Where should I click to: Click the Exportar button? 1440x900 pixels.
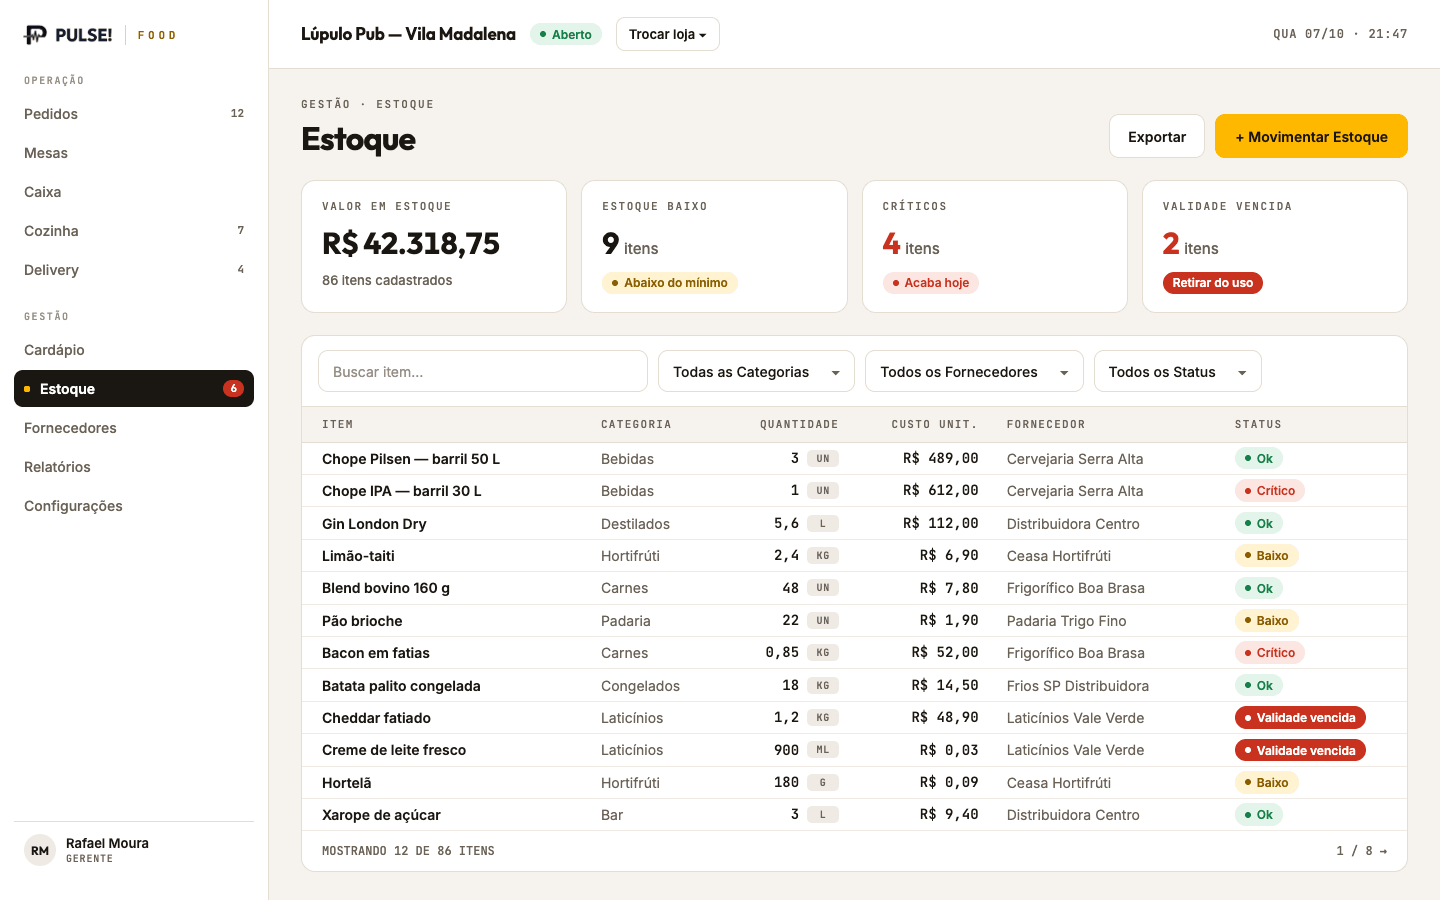(x=1157, y=136)
